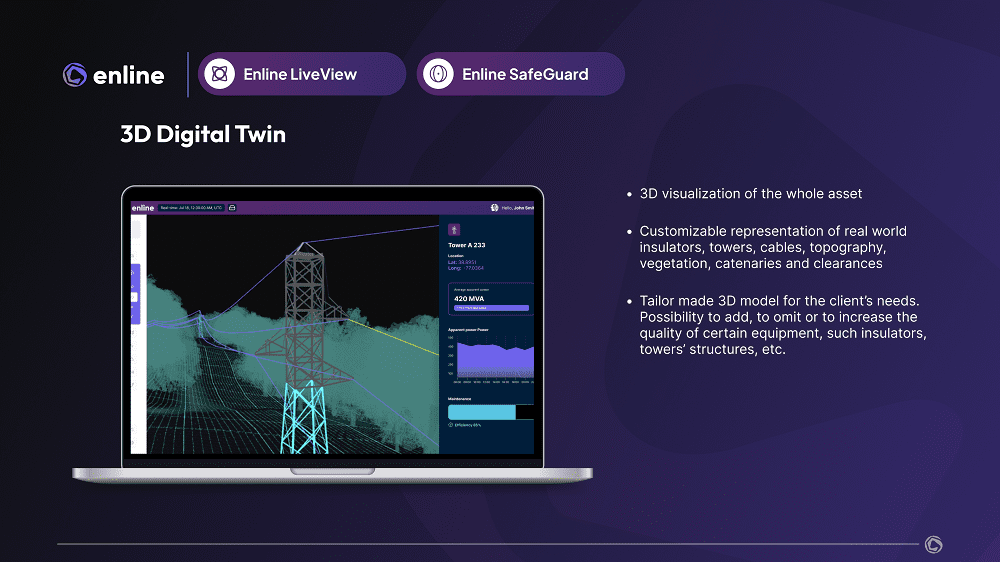Click the purple bar under 420 MVA
Viewport: 1000px width, 562px height.
[x=491, y=308]
